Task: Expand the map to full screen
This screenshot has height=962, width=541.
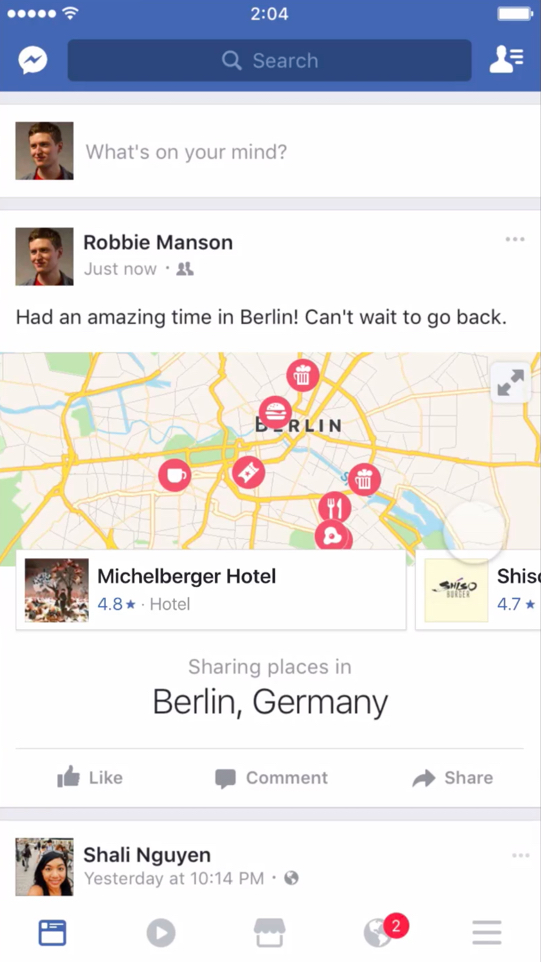Action: pyautogui.click(x=510, y=382)
